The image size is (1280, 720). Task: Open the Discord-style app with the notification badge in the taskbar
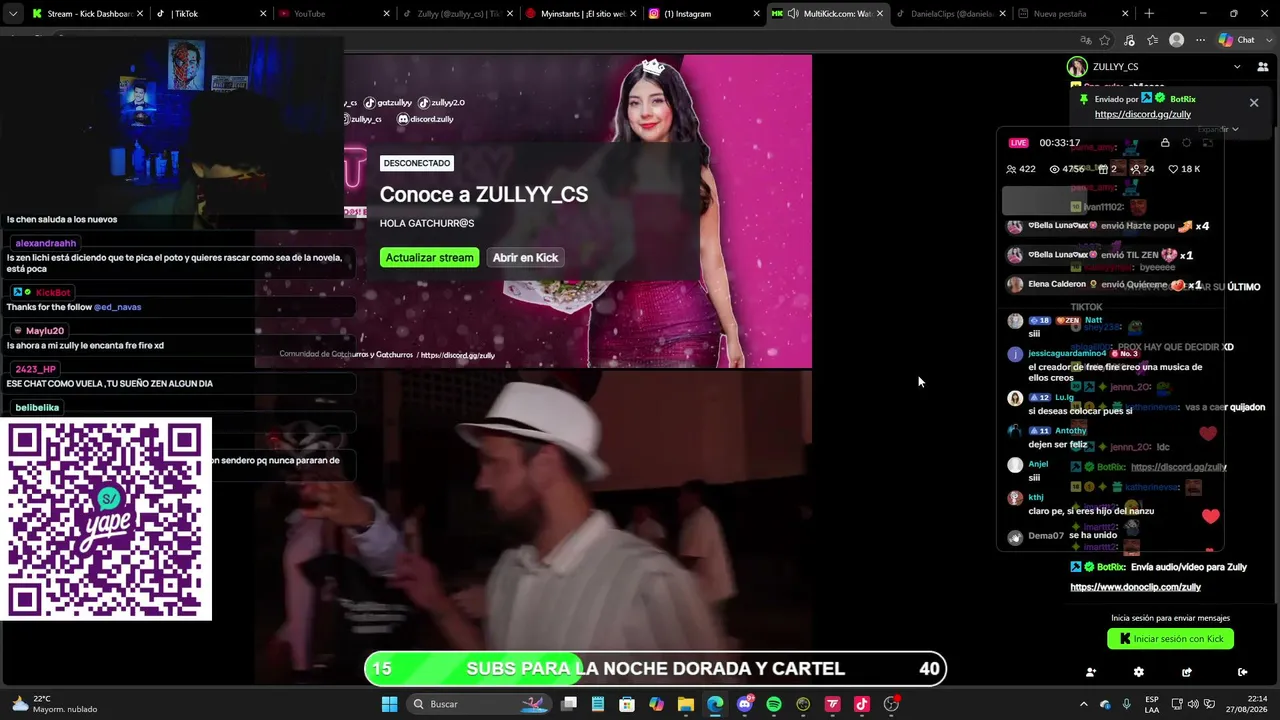point(745,704)
